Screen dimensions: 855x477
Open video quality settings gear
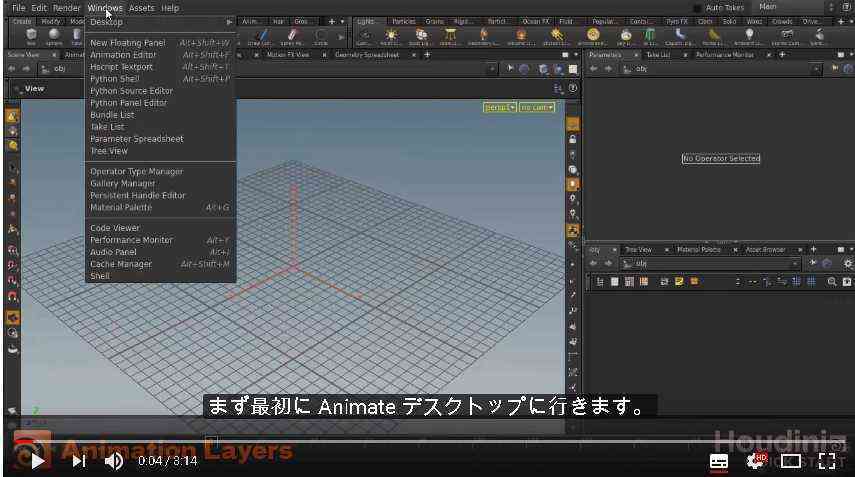755,462
